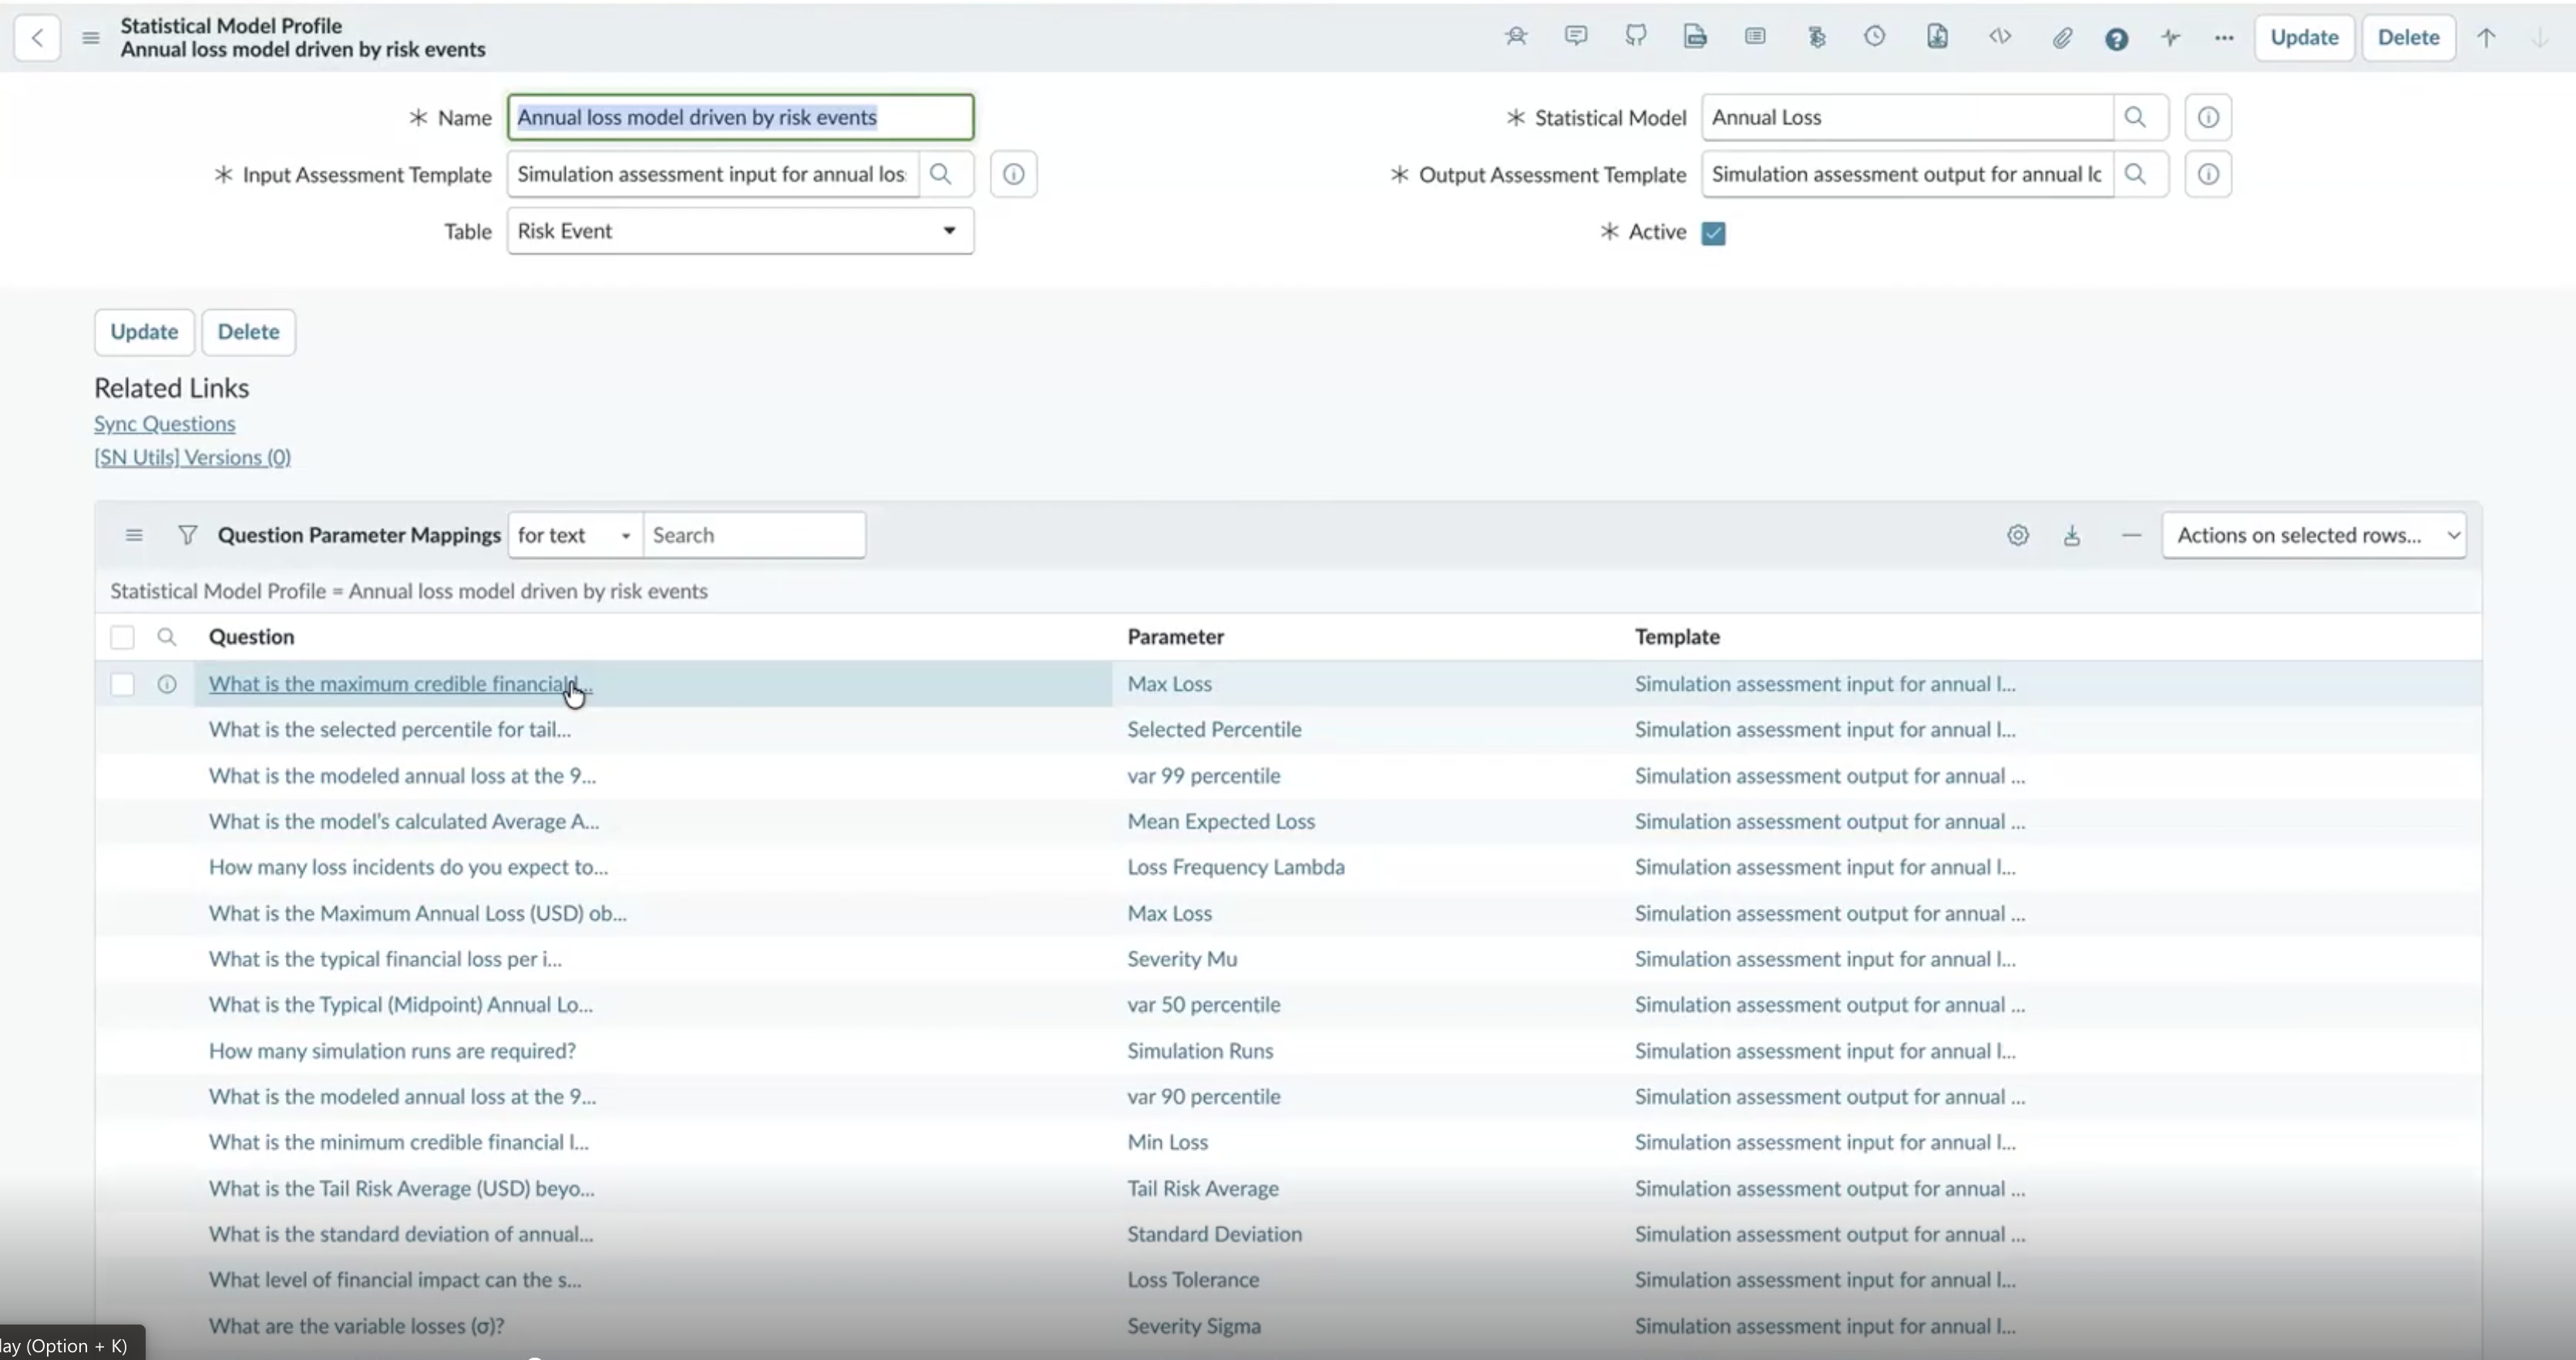Click the top Update button in header

(2304, 38)
